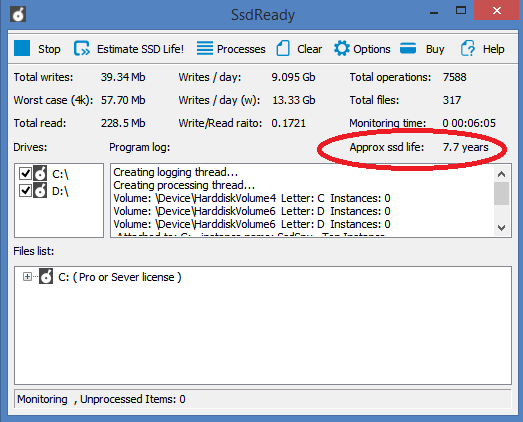Select the Processes toolbar label

241,49
